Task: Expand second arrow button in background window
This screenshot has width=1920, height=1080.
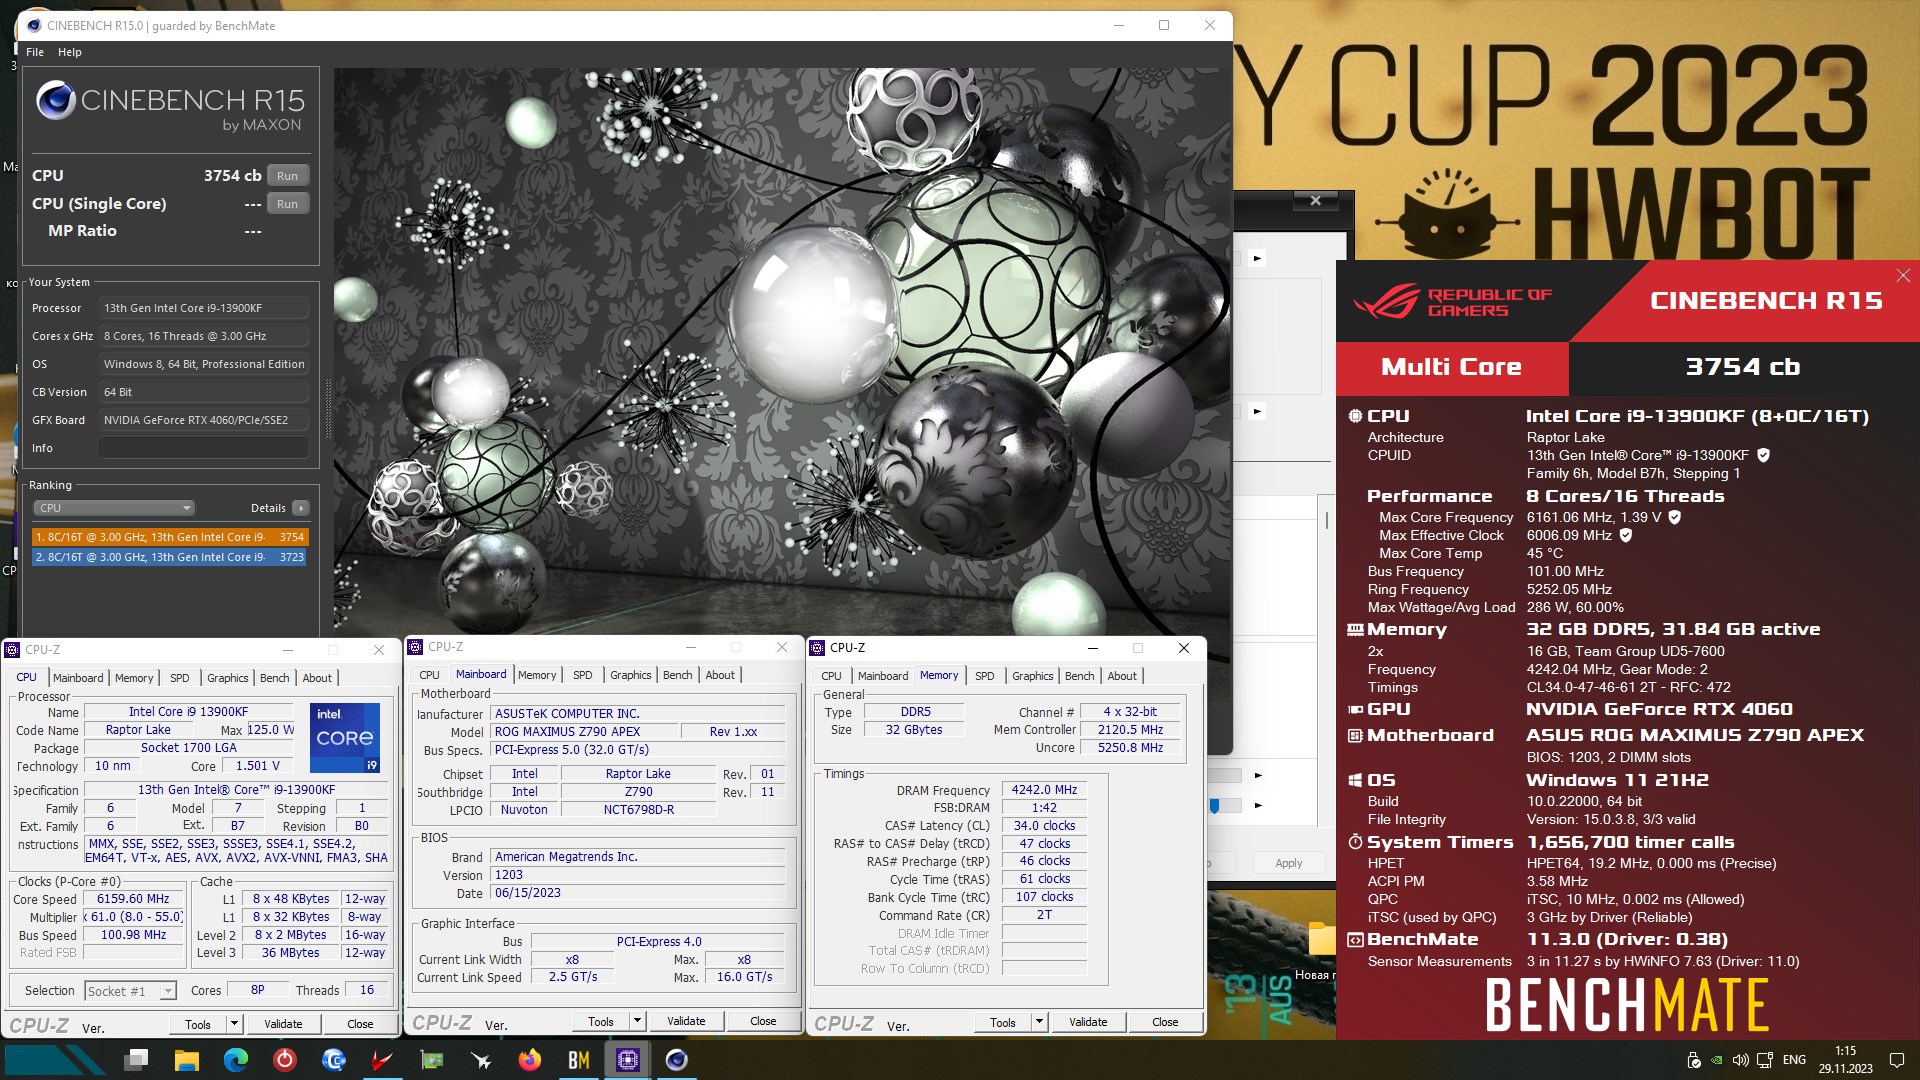Action: point(1257,411)
